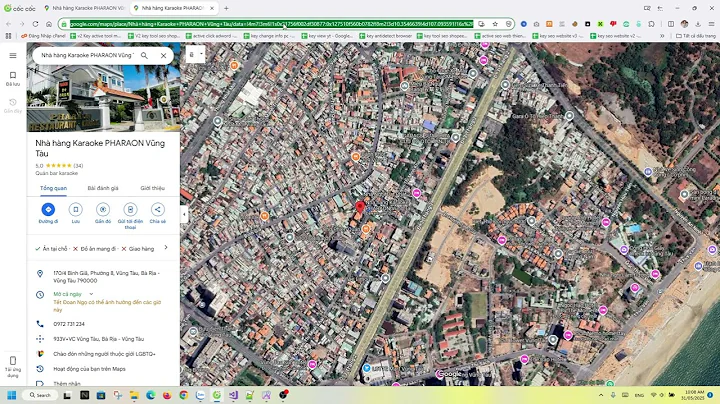The height and width of the screenshot is (404, 720).
Task: Click Chào đón những người thuộc giới LGBTQ+
Action: (x=103, y=354)
